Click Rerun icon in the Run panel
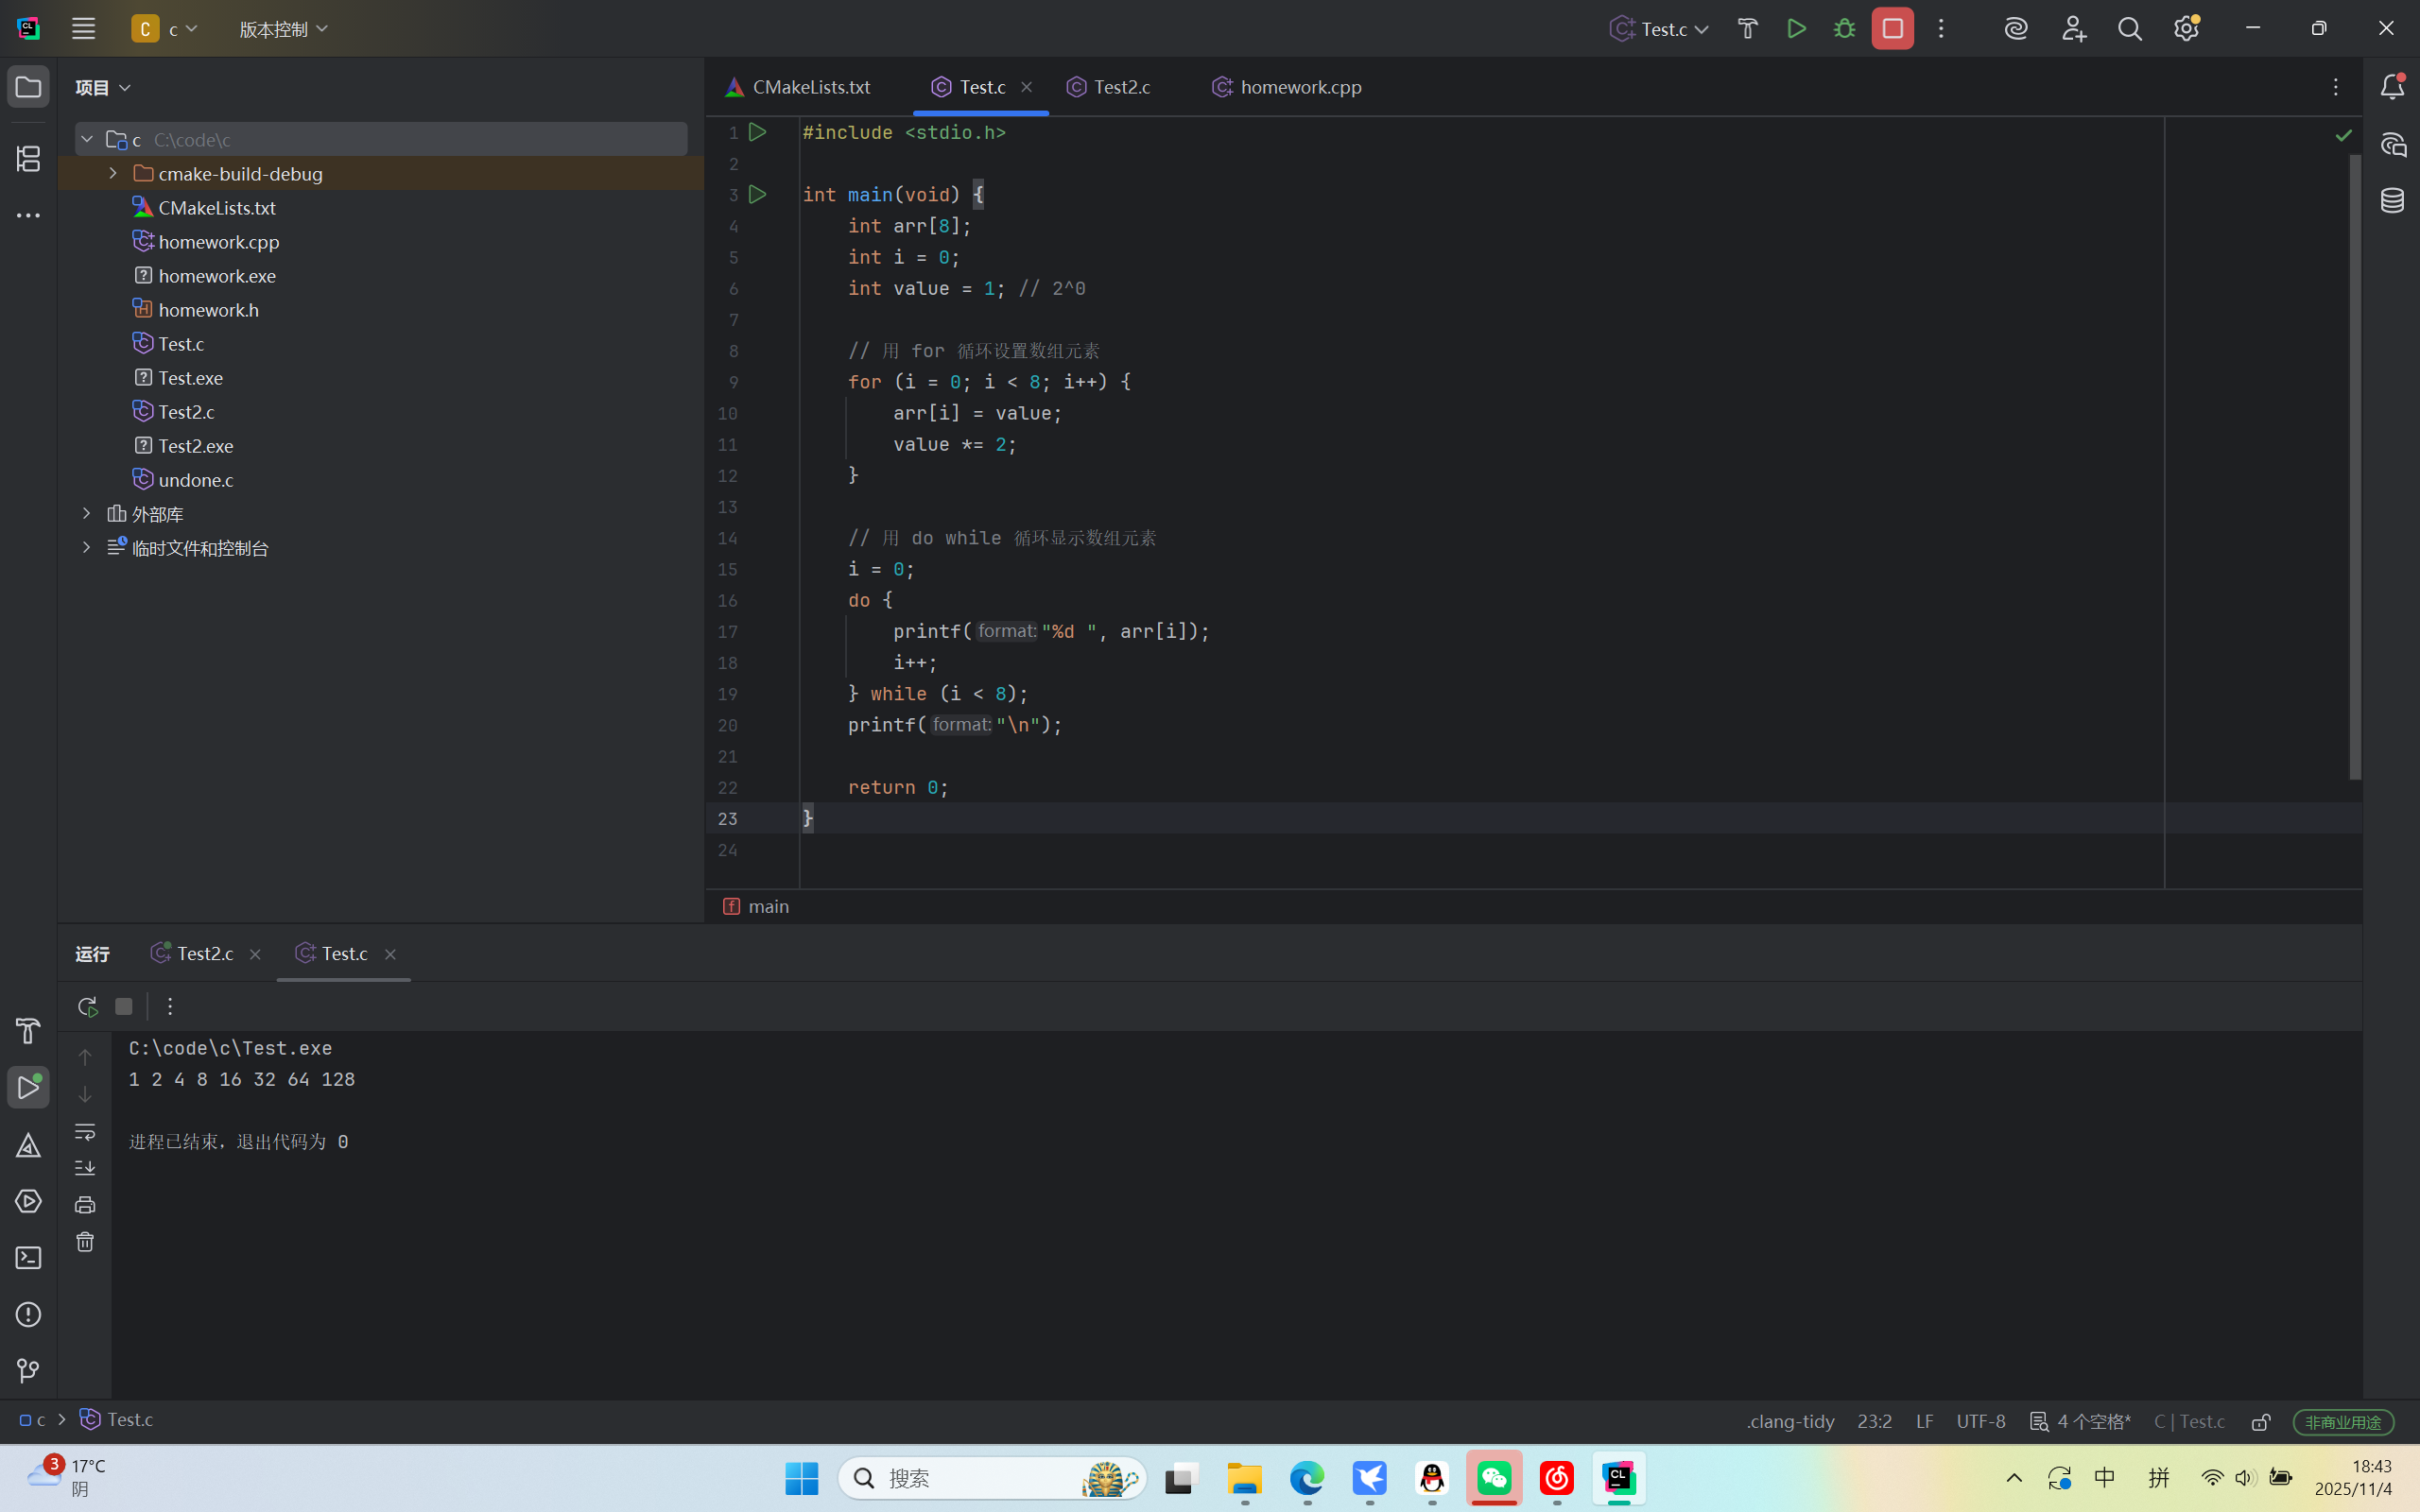 pyautogui.click(x=87, y=1006)
